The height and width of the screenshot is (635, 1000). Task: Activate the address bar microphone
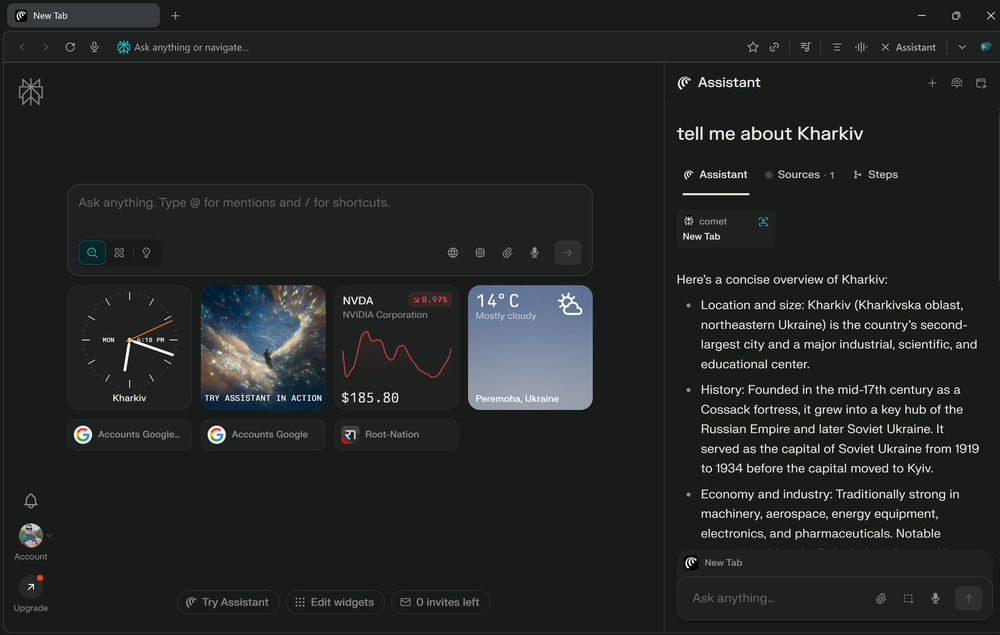click(x=94, y=47)
